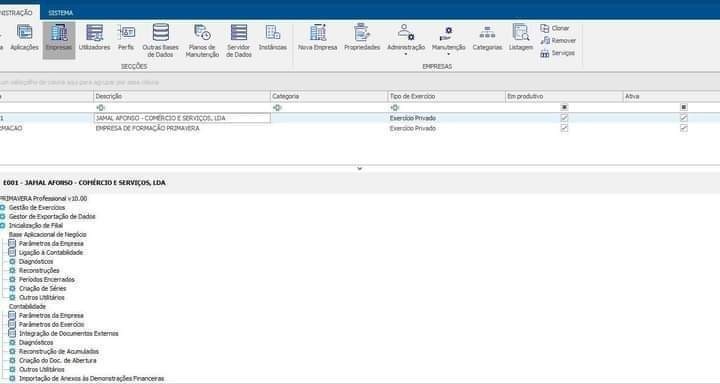
Task: Open the Listagem tool
Action: point(521,38)
